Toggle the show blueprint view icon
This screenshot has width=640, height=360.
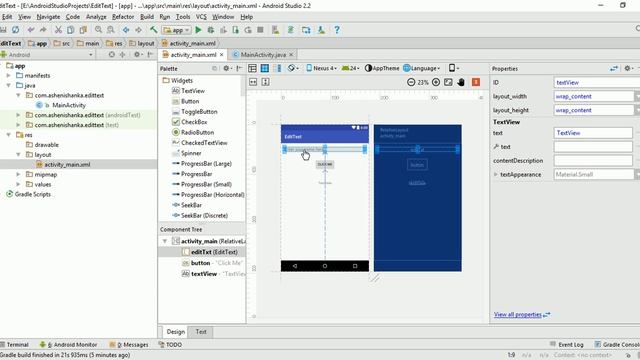[264, 68]
